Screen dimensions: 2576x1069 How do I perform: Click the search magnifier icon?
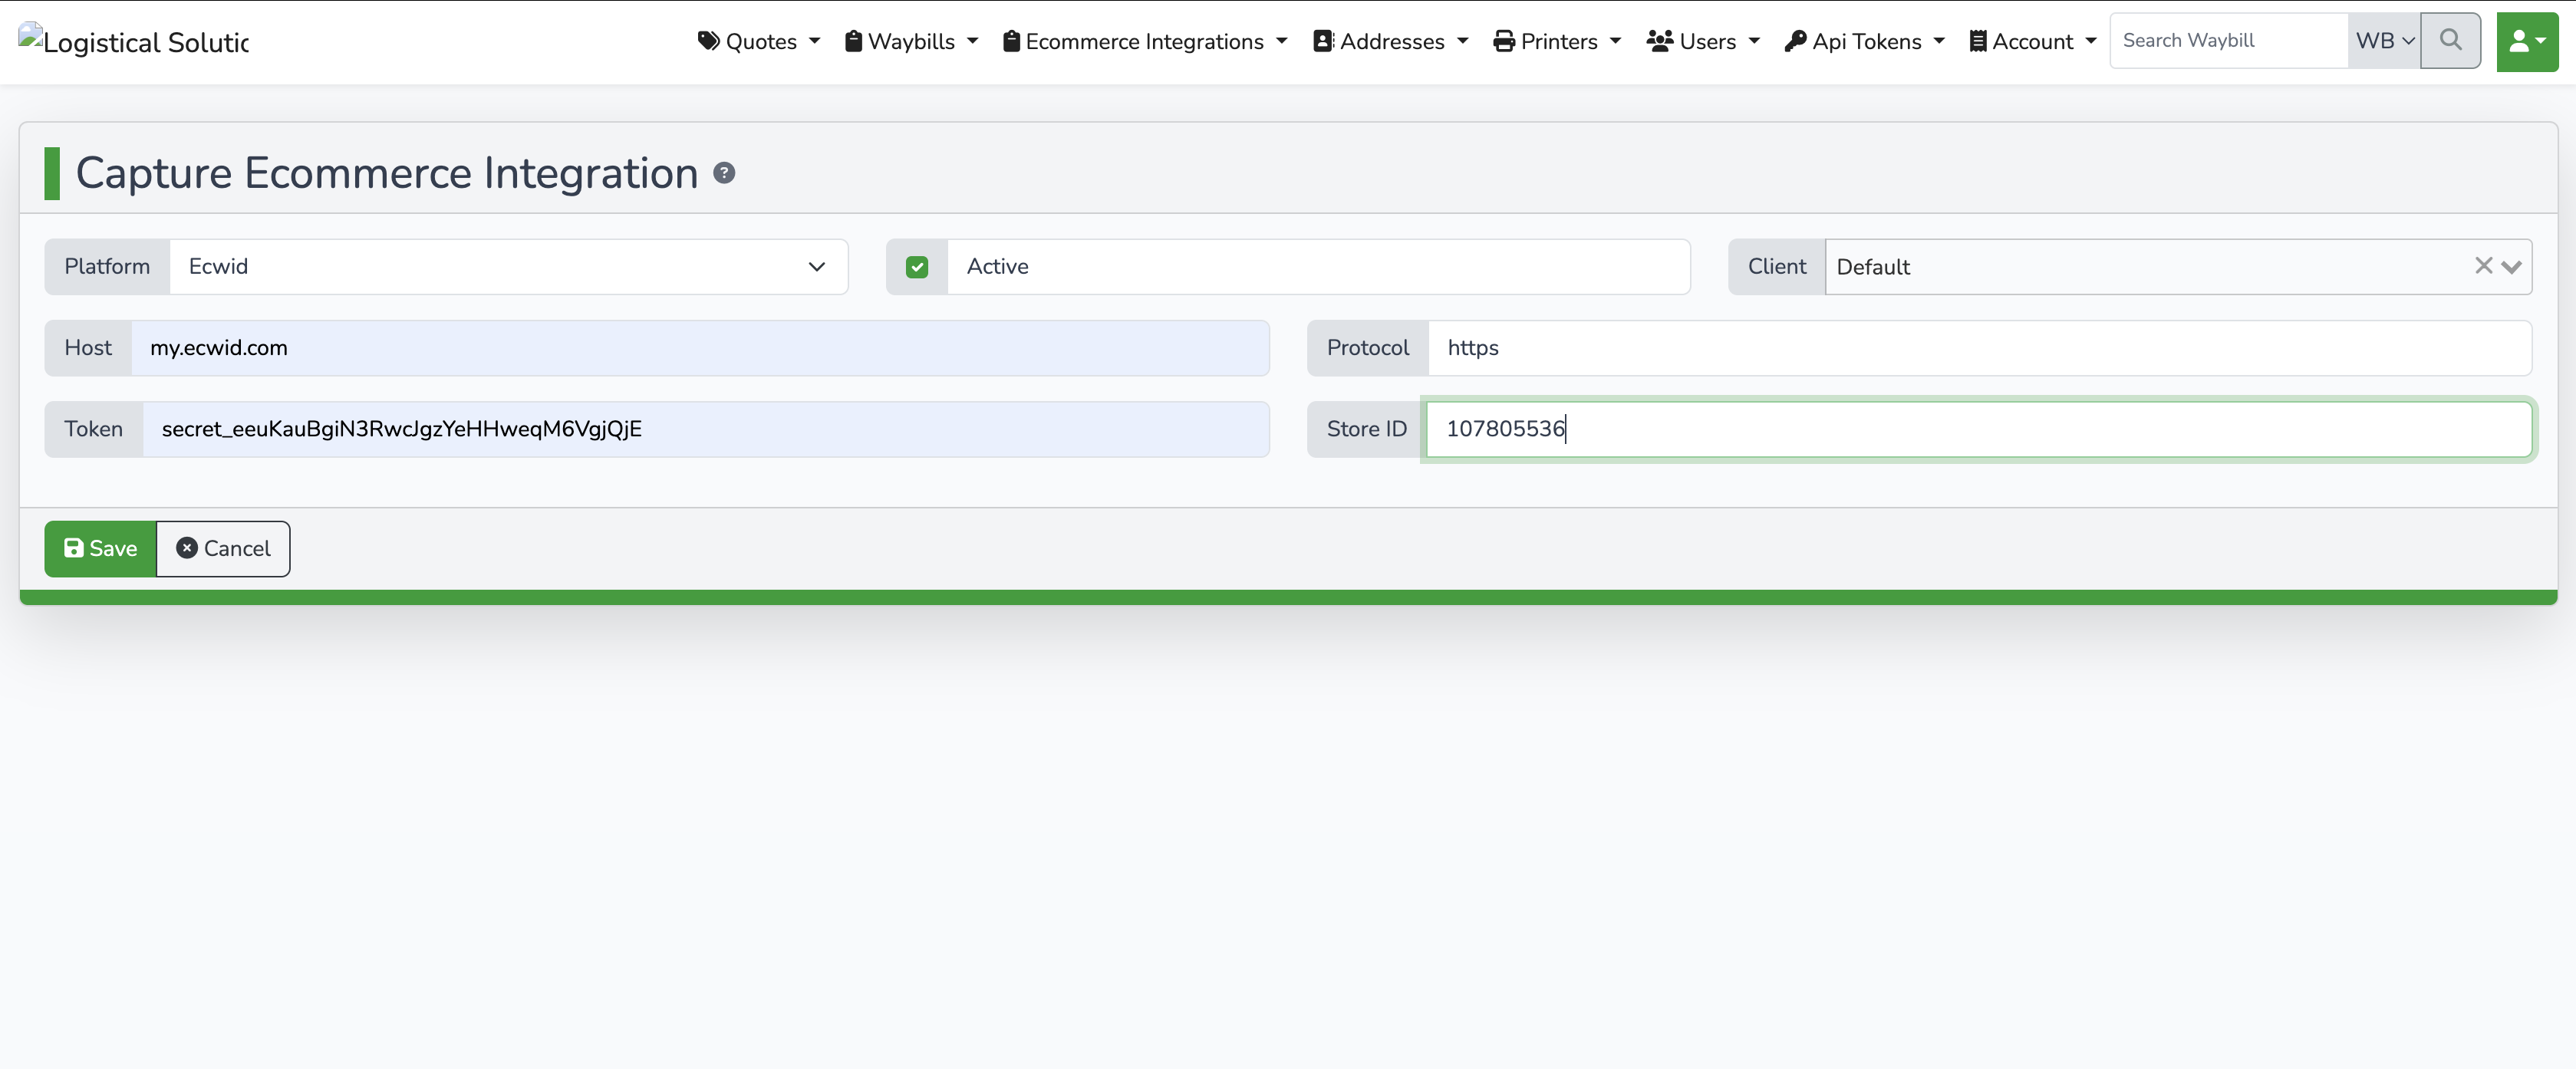[x=2450, y=41]
